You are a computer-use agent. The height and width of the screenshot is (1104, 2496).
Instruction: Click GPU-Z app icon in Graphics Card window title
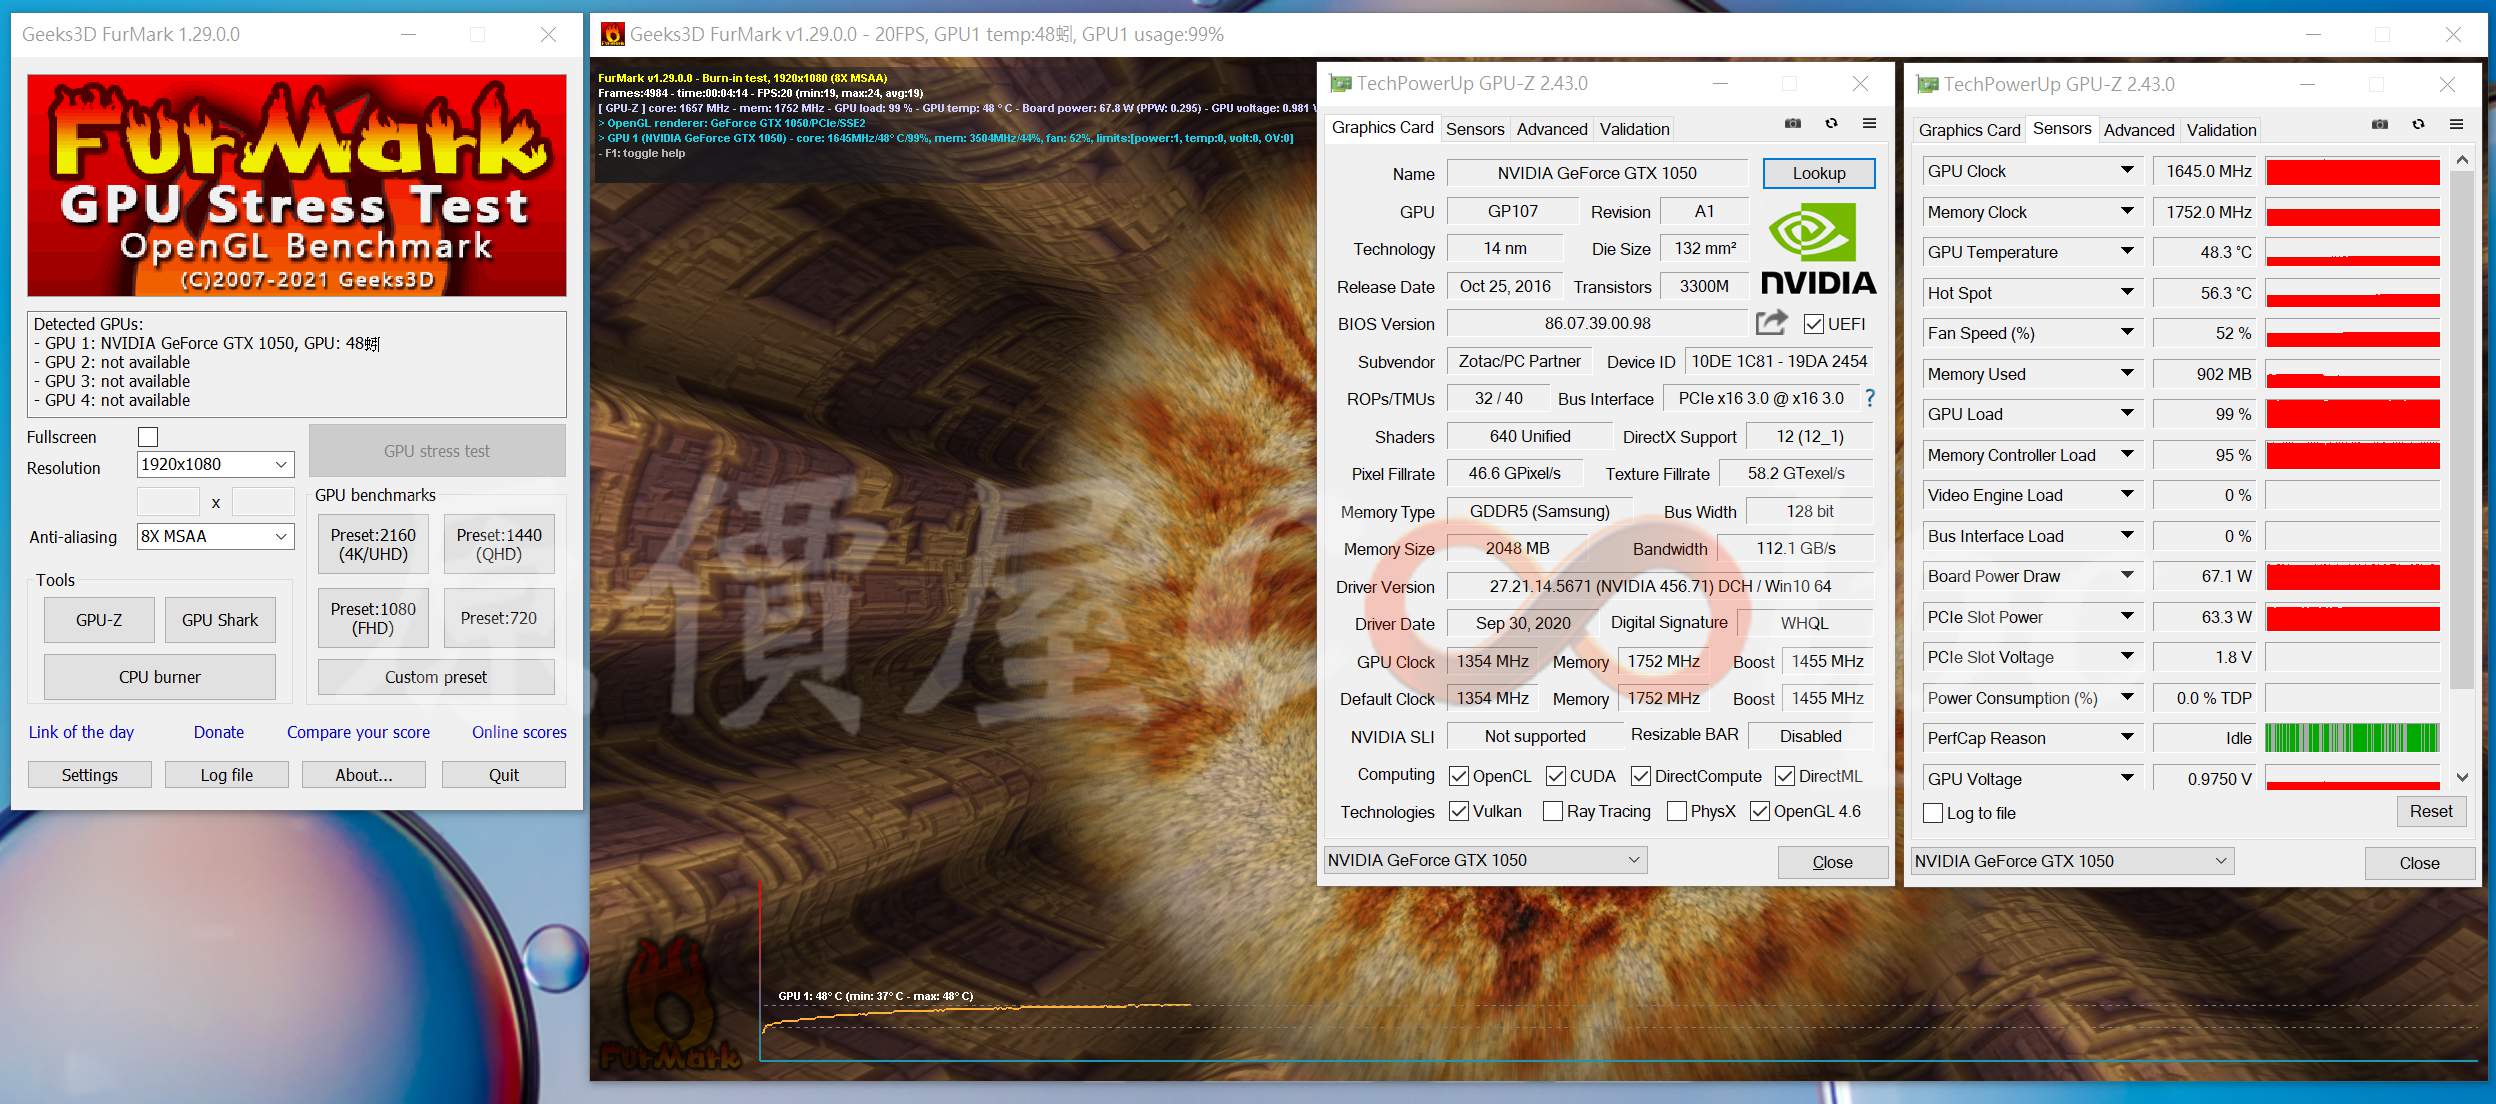1340,84
